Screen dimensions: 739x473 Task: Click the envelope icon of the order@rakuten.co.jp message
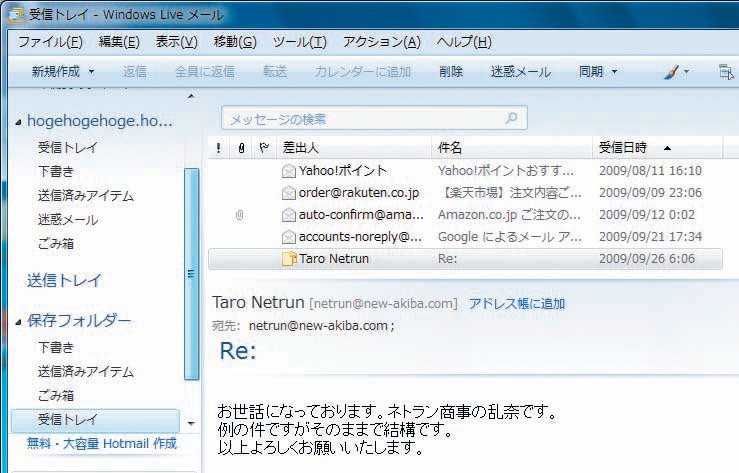pos(288,193)
